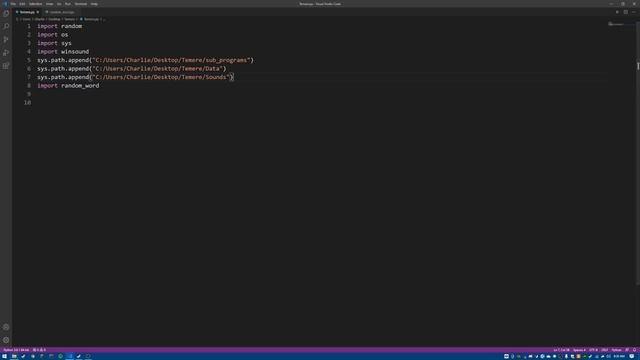Open the Explorer view in the activity bar

pos(6,13)
